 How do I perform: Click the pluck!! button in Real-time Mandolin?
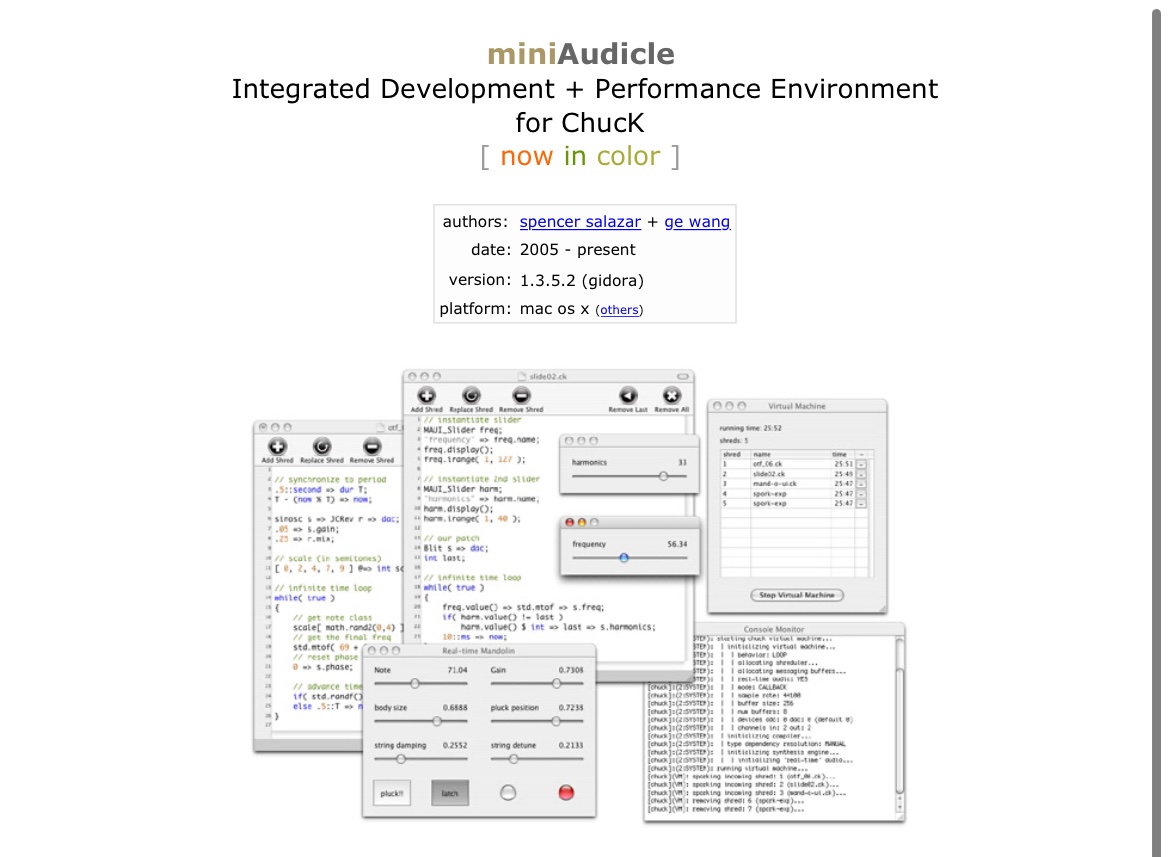[x=391, y=793]
